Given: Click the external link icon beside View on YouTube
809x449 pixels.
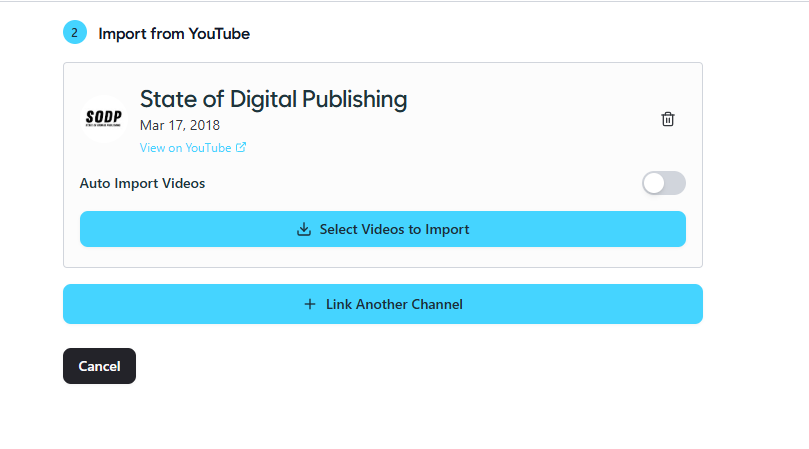Looking at the screenshot, I should point(241,148).
